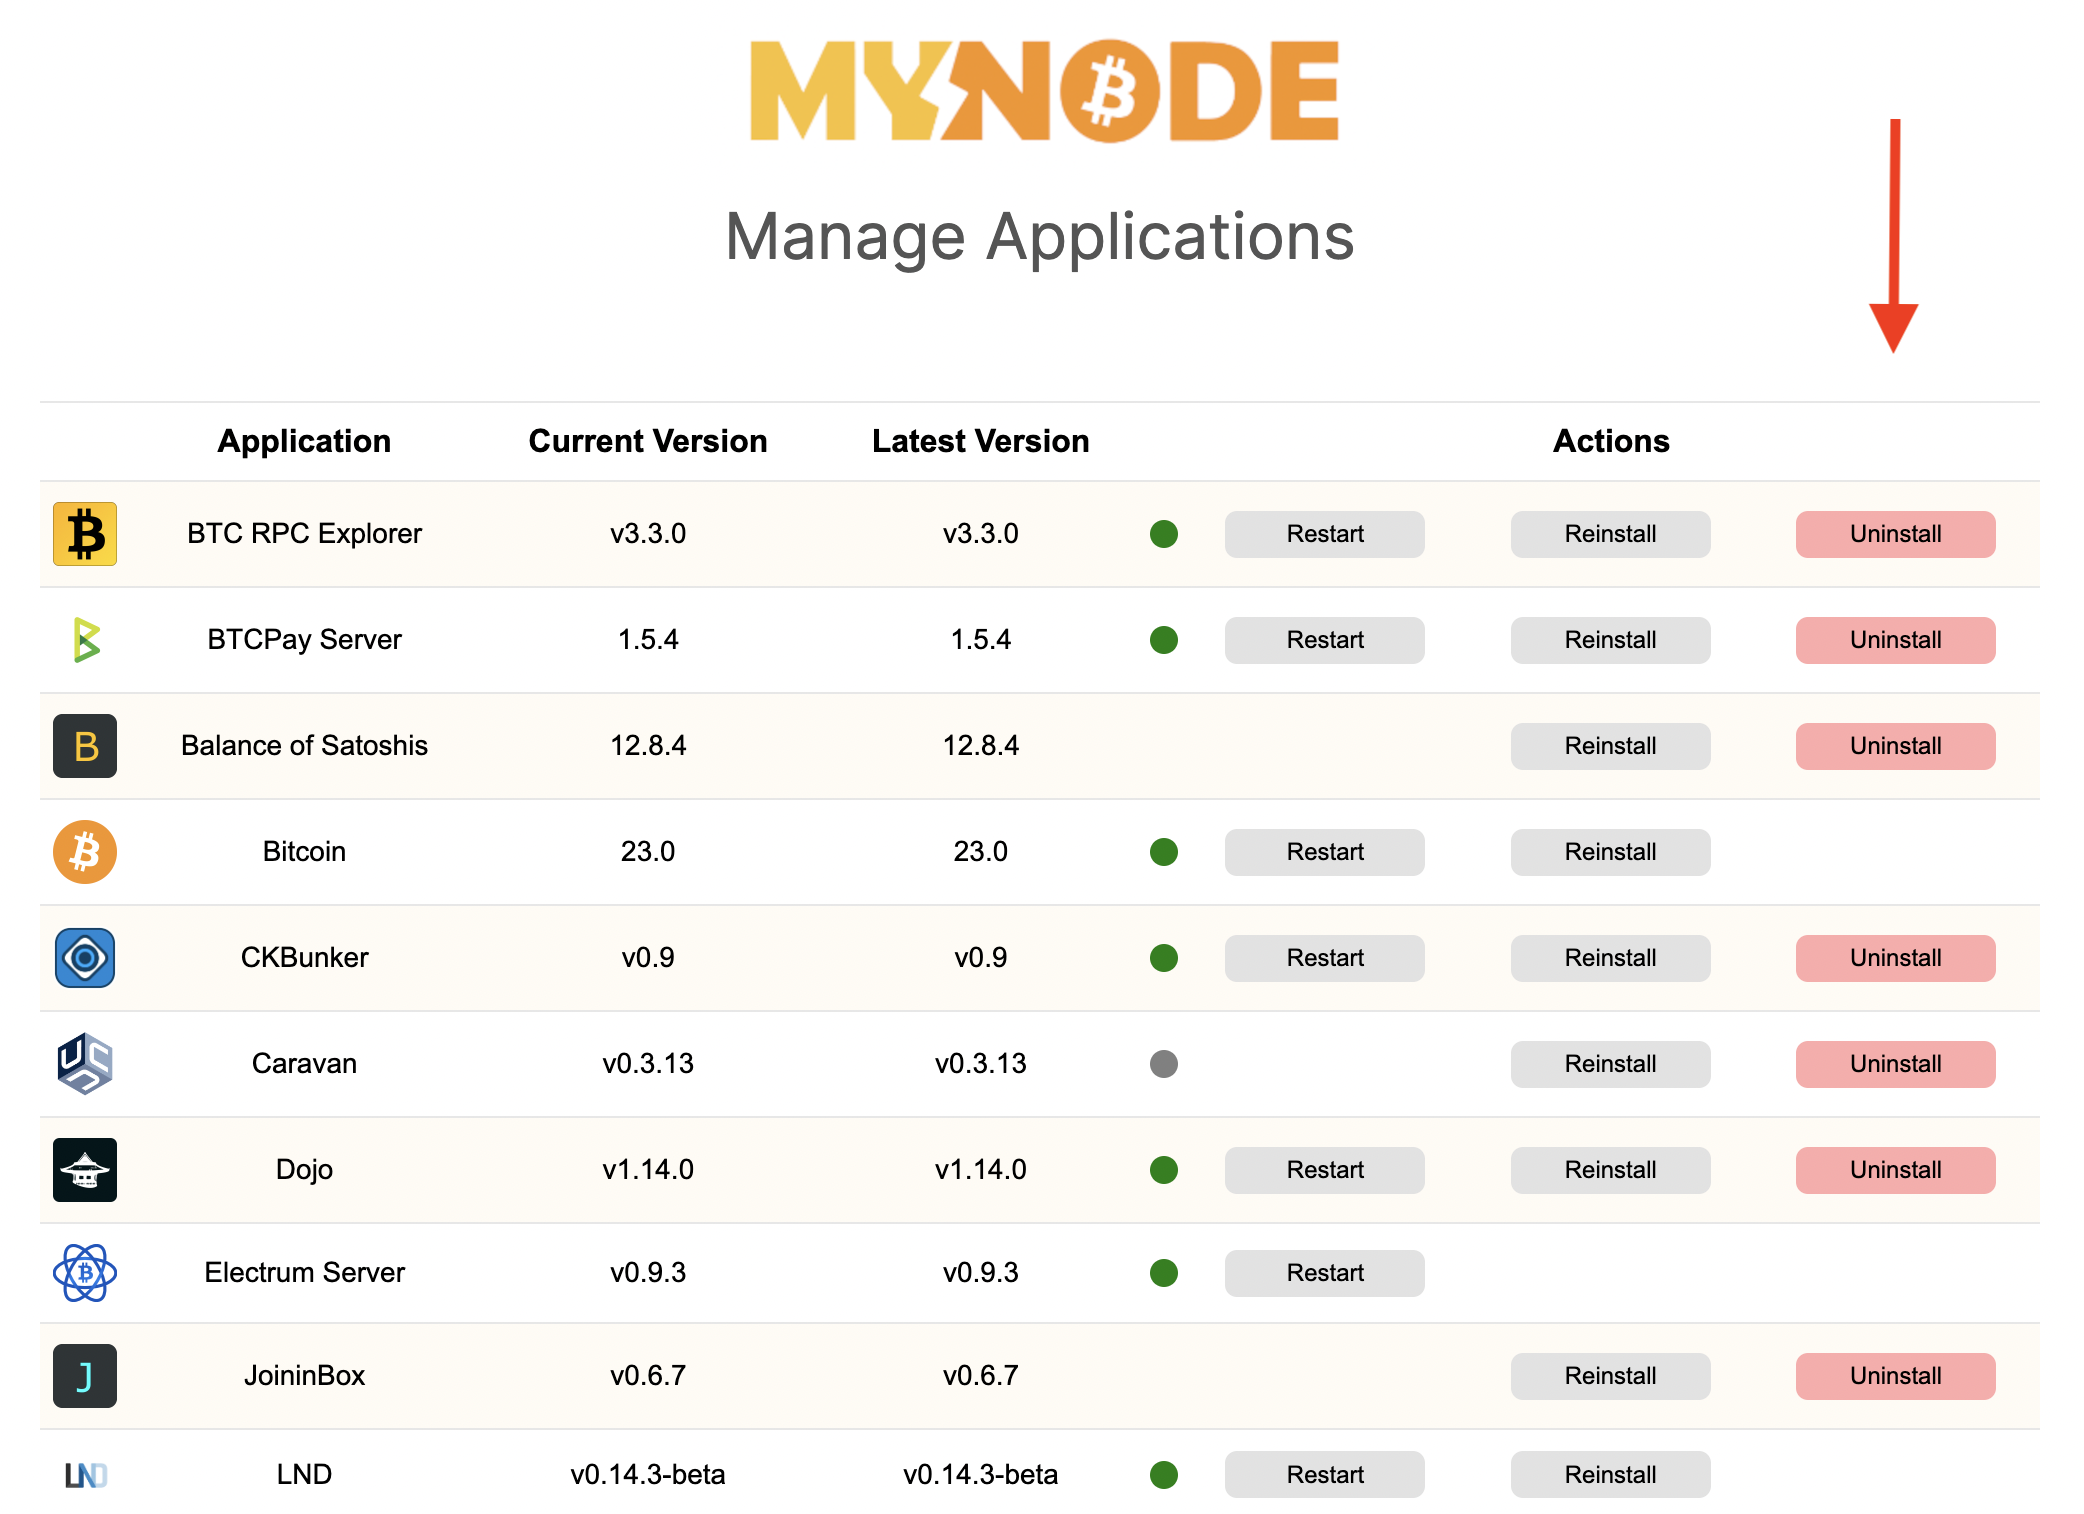Click the Manage Applications page title
This screenshot has width=2084, height=1514.
(1040, 238)
